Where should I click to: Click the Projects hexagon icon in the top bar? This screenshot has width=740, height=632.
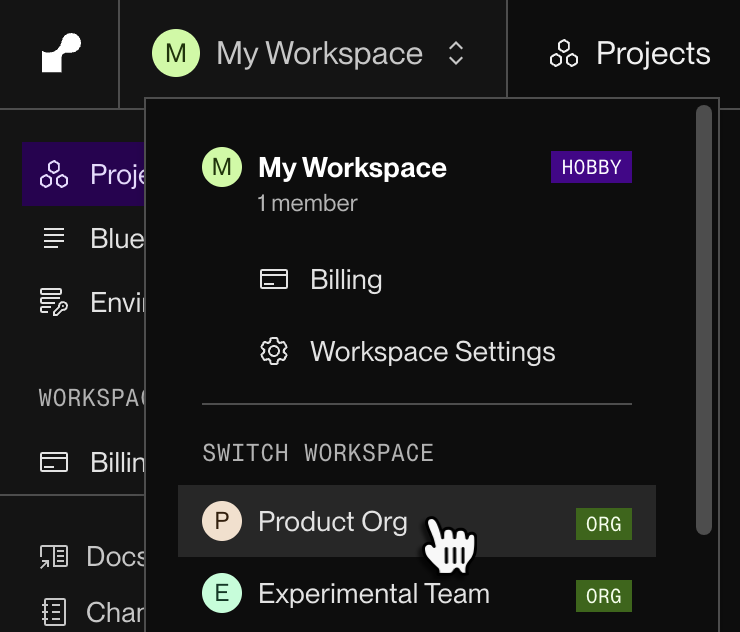[x=563, y=53]
